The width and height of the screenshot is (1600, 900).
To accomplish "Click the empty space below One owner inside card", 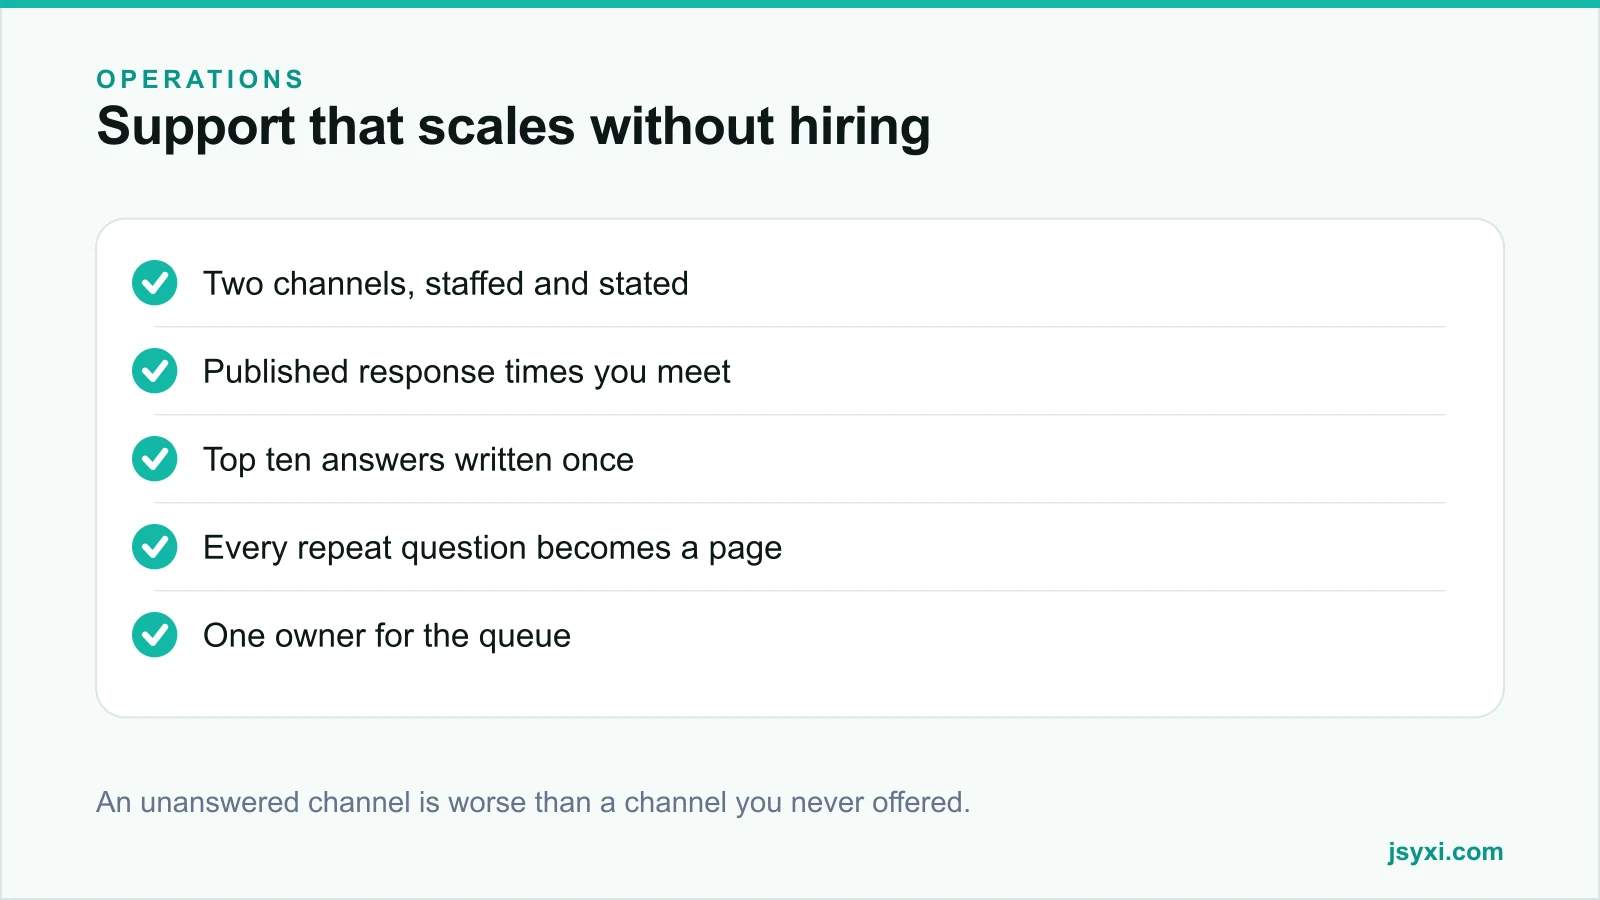I will click(800, 690).
